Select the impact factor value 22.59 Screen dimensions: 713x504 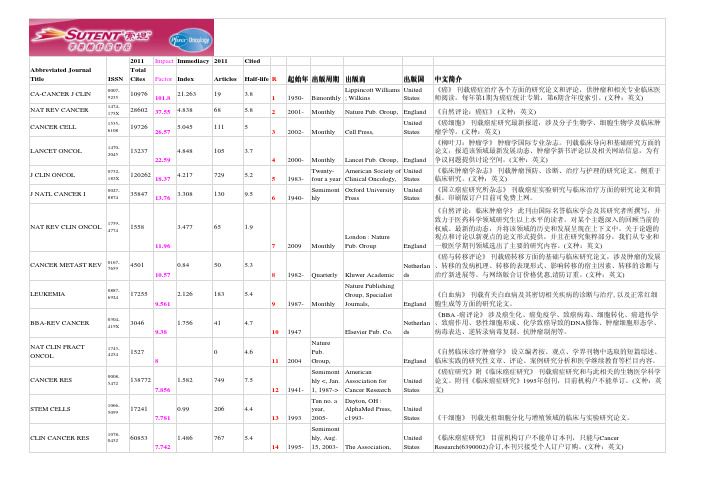[x=163, y=160]
